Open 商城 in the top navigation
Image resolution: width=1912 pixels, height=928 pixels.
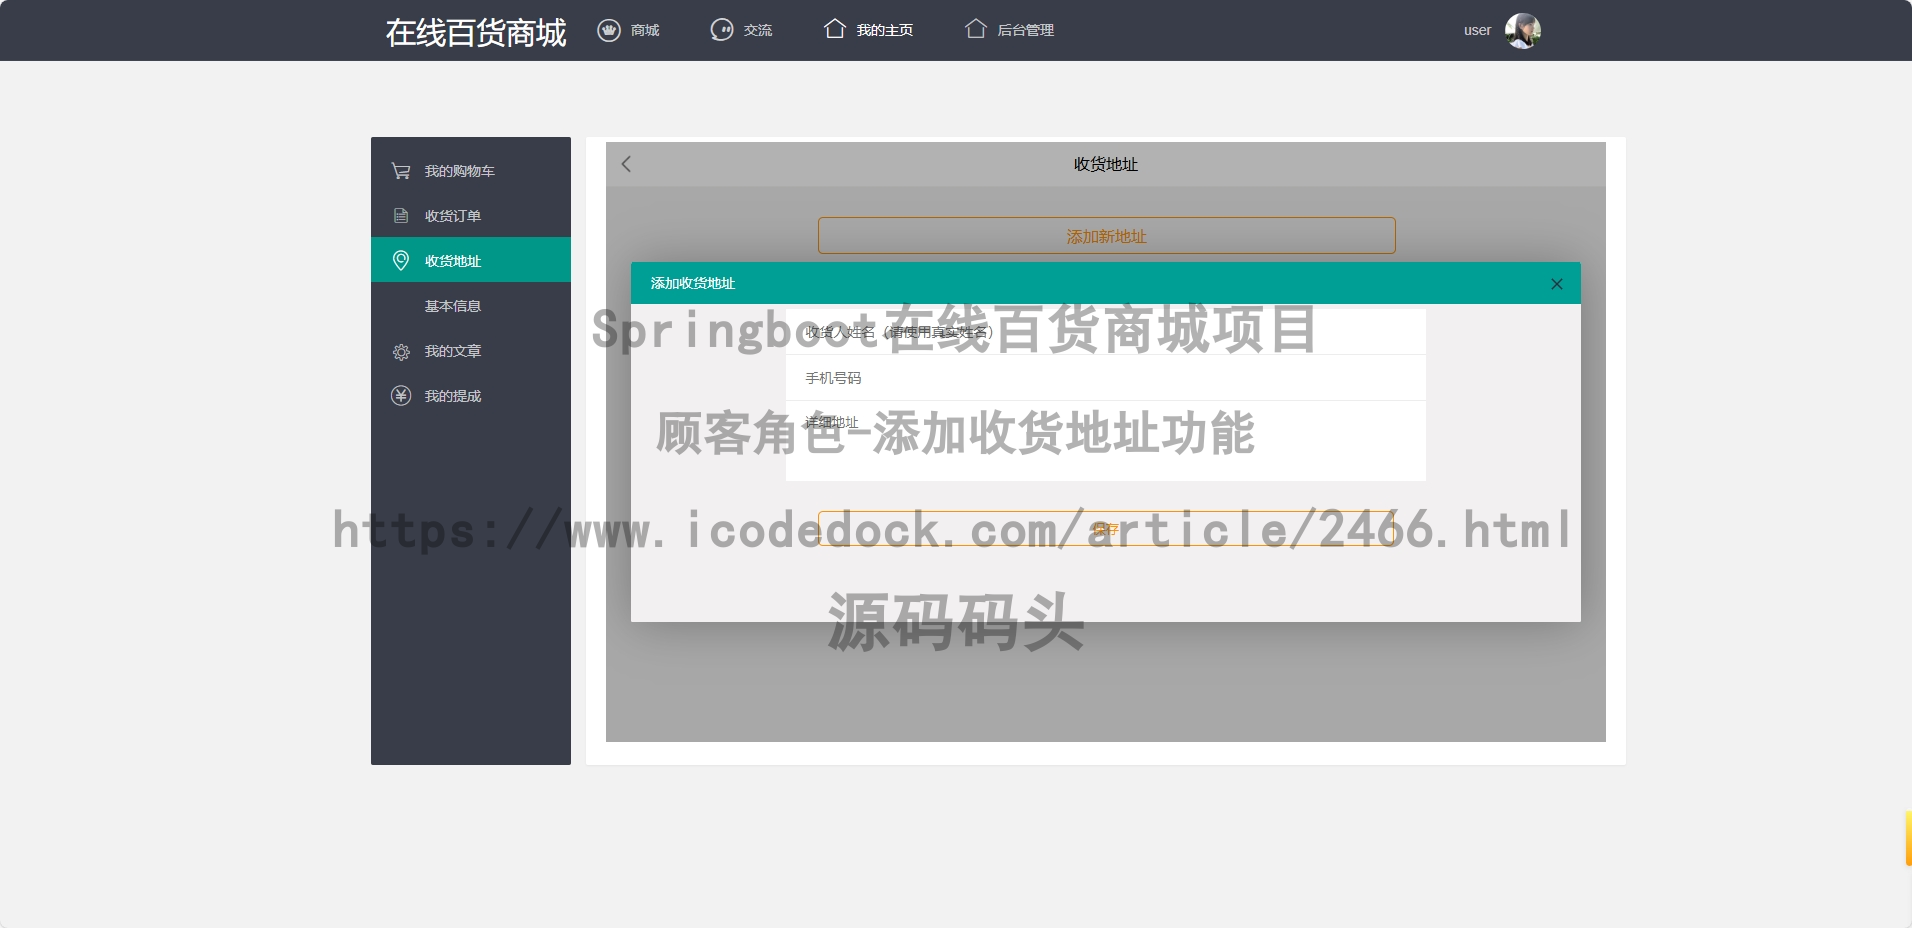(x=645, y=30)
